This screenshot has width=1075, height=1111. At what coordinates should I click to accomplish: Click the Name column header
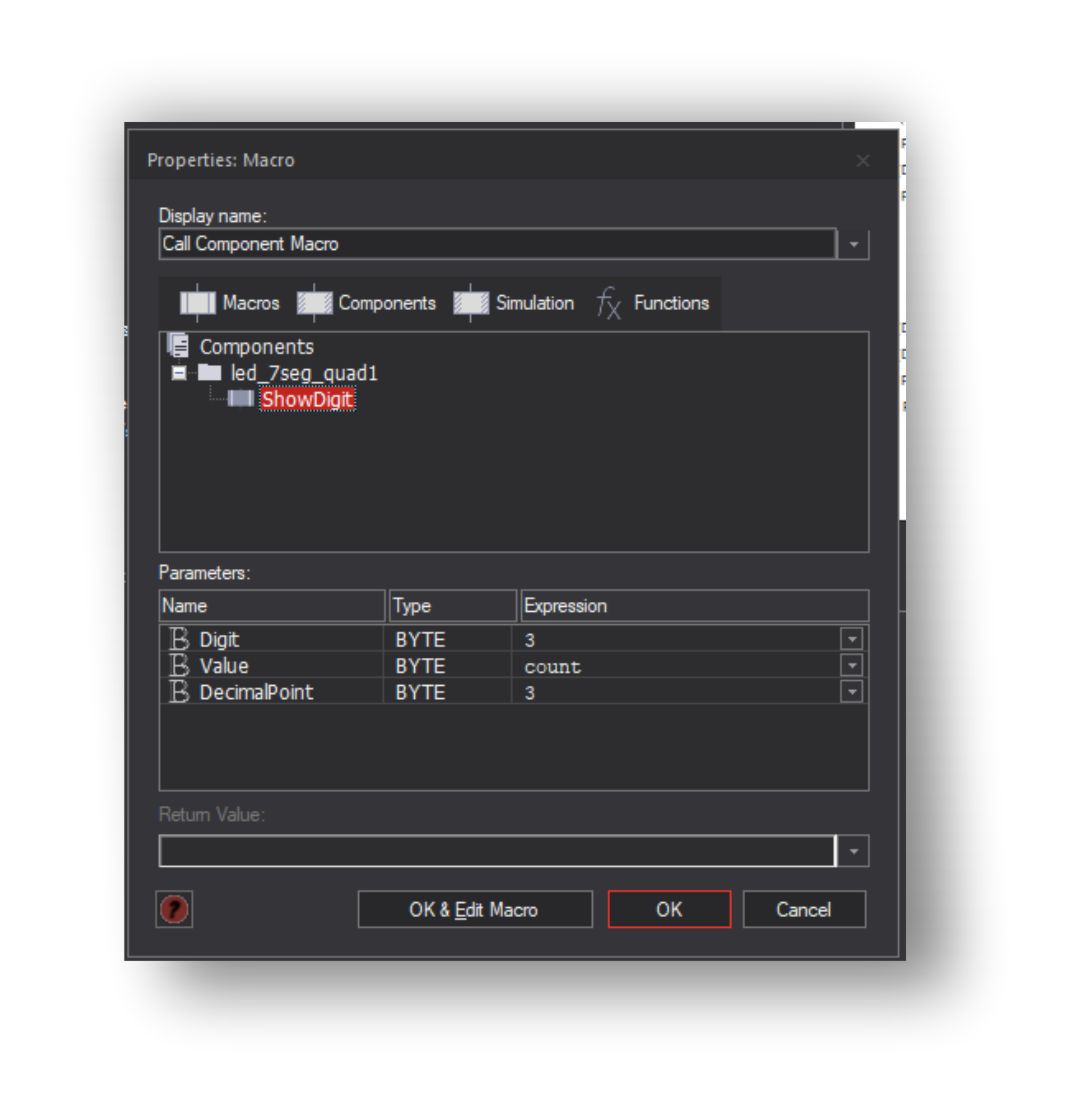pos(272,606)
